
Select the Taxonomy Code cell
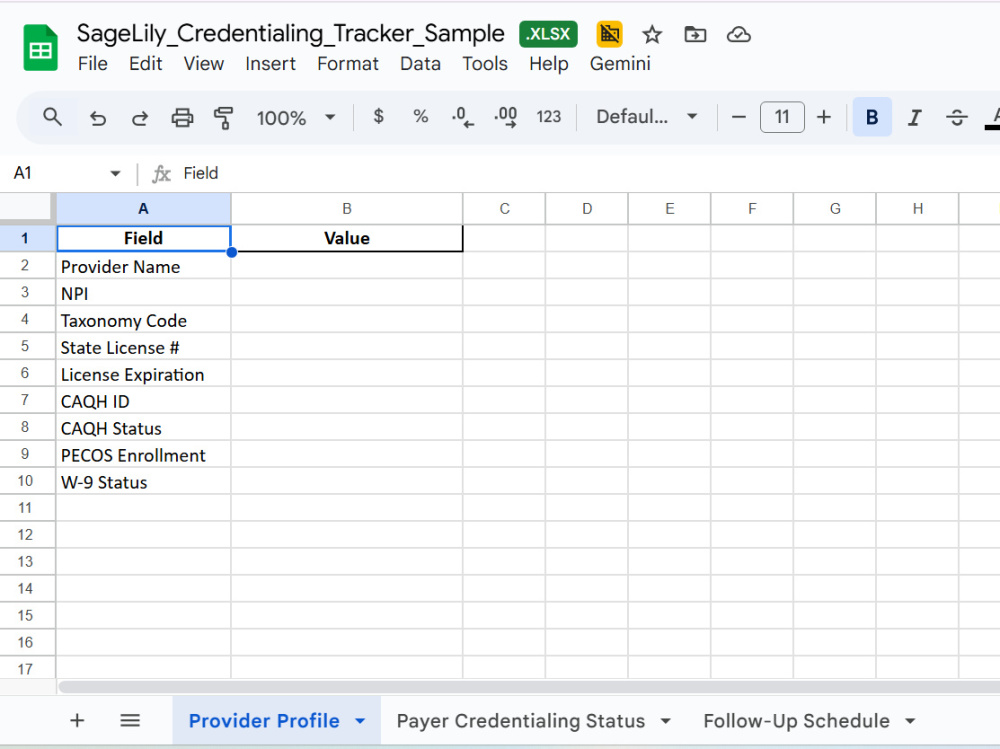coord(143,320)
